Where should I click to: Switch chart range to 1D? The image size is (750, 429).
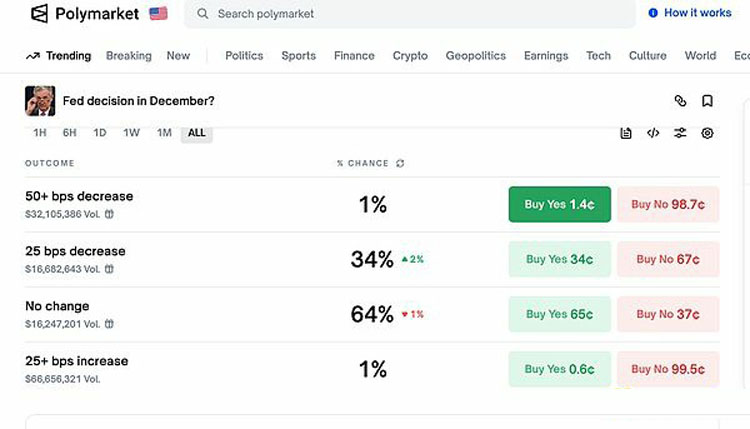pos(100,133)
